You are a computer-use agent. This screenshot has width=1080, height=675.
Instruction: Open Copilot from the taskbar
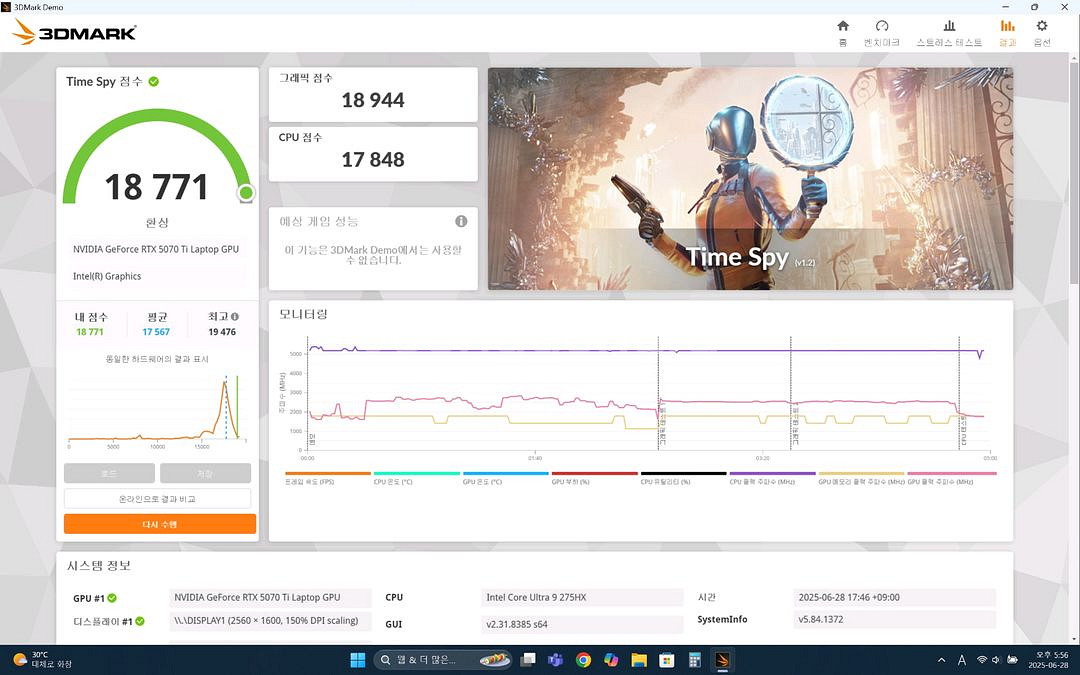pos(611,660)
